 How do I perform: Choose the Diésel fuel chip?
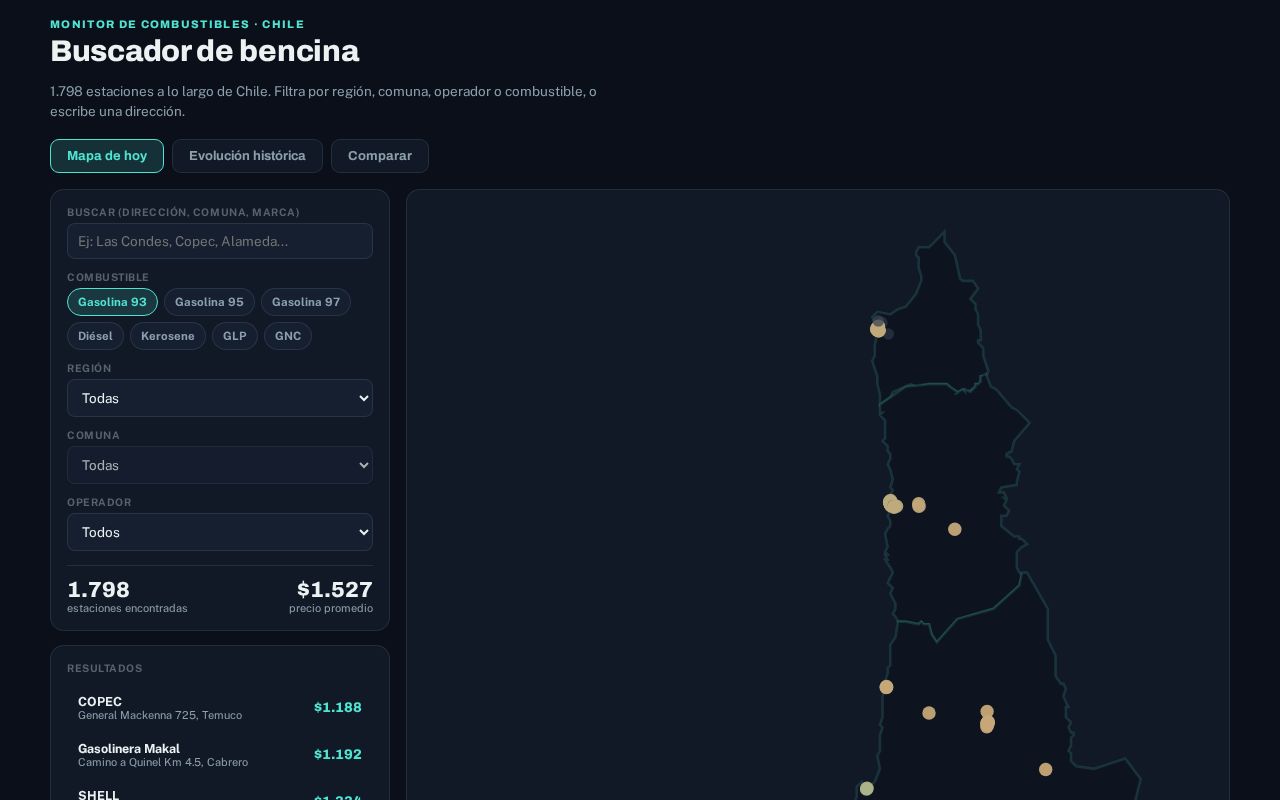pyautogui.click(x=95, y=336)
